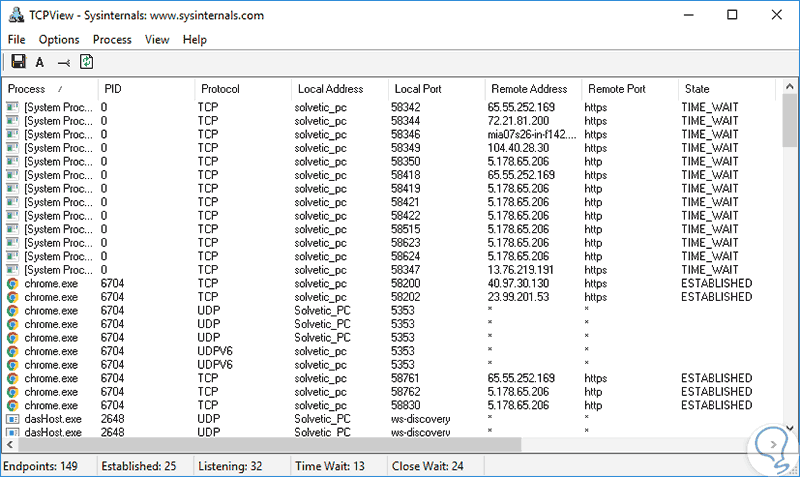This screenshot has width=800, height=477.
Task: Select remote address 72.21.81.200
Action: point(518,121)
